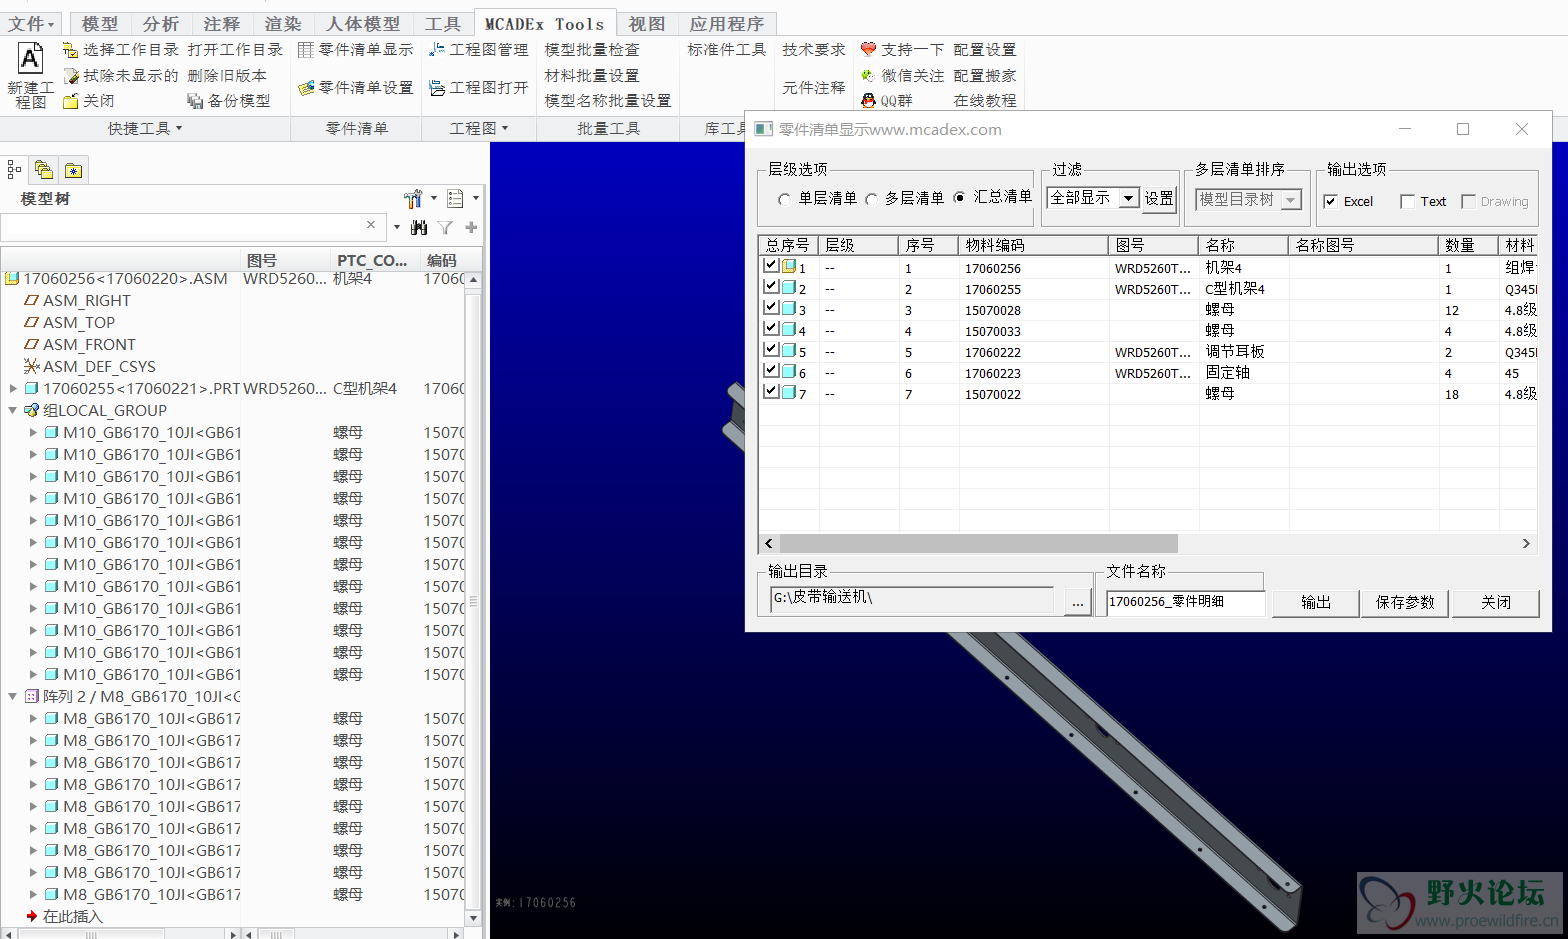Click the QQ群 penguin icon
Image resolution: width=1568 pixels, height=939 pixels.
coord(868,101)
